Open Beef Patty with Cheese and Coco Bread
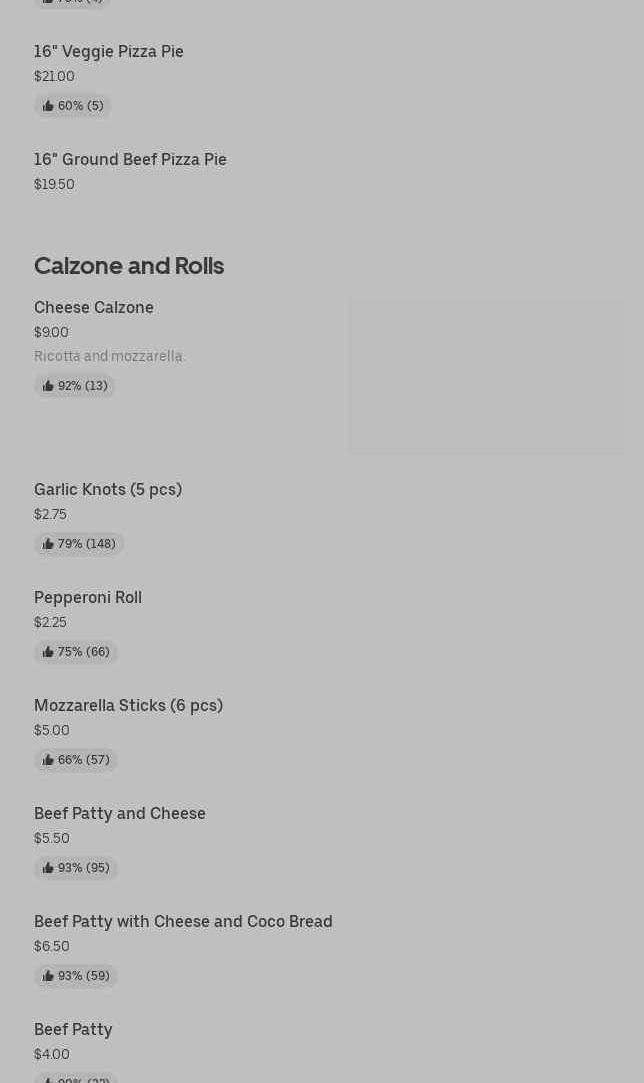The image size is (644, 1083). [183, 921]
